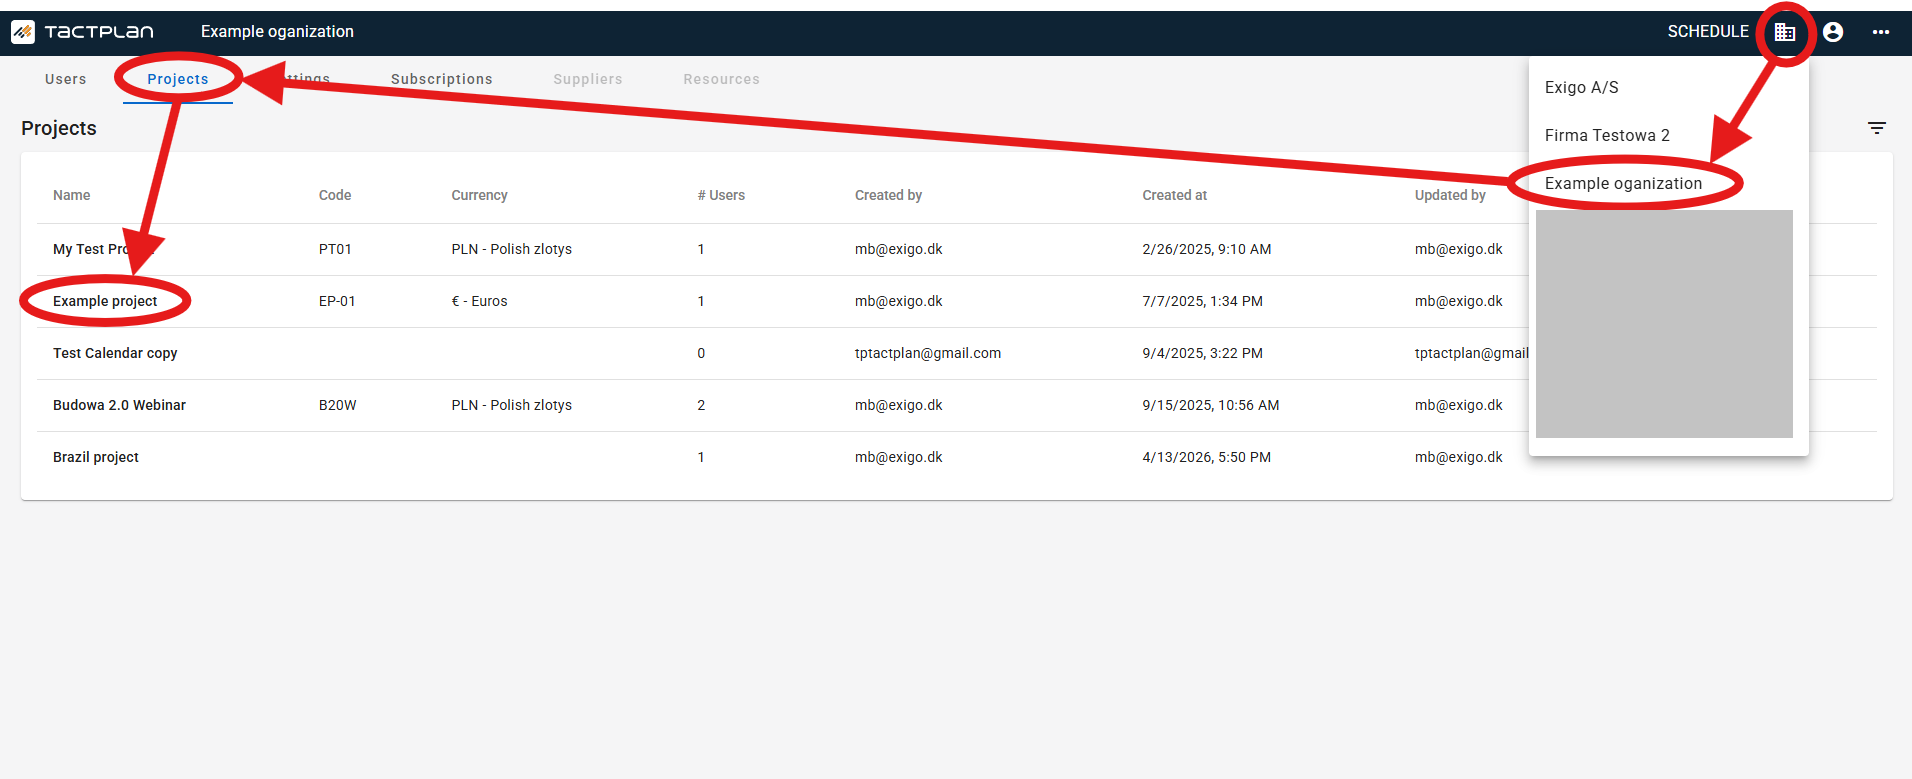Click Example oganization title in header

277,32
